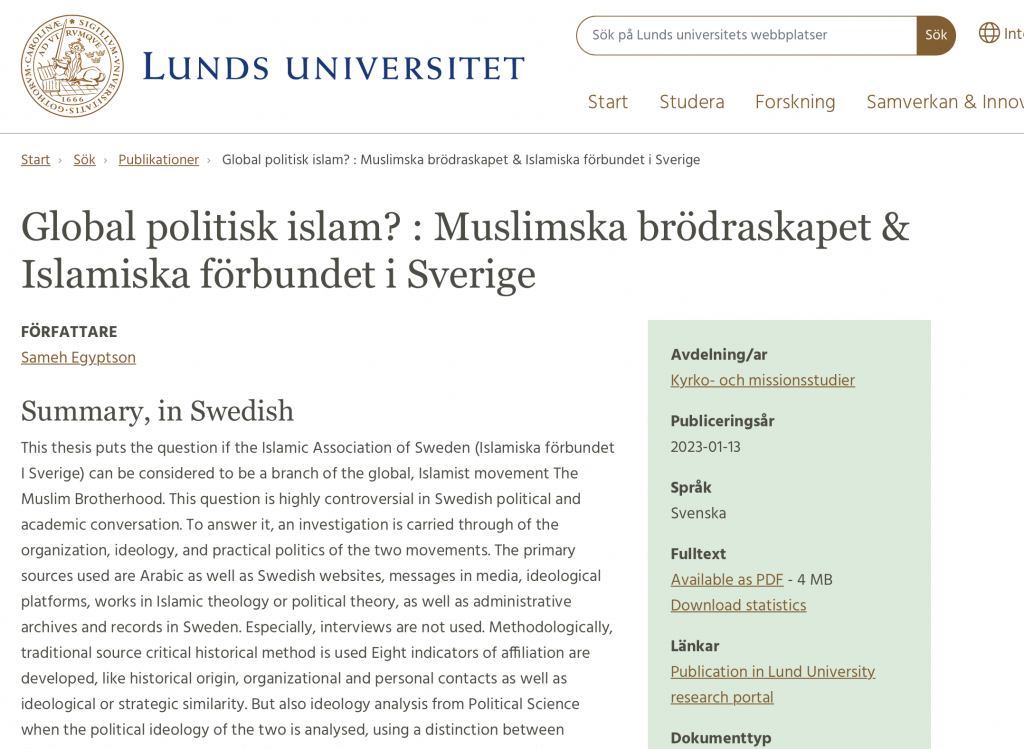The height and width of the screenshot is (749, 1024).
Task: Navigate to Publikationer breadcrumb
Action: (x=158, y=160)
